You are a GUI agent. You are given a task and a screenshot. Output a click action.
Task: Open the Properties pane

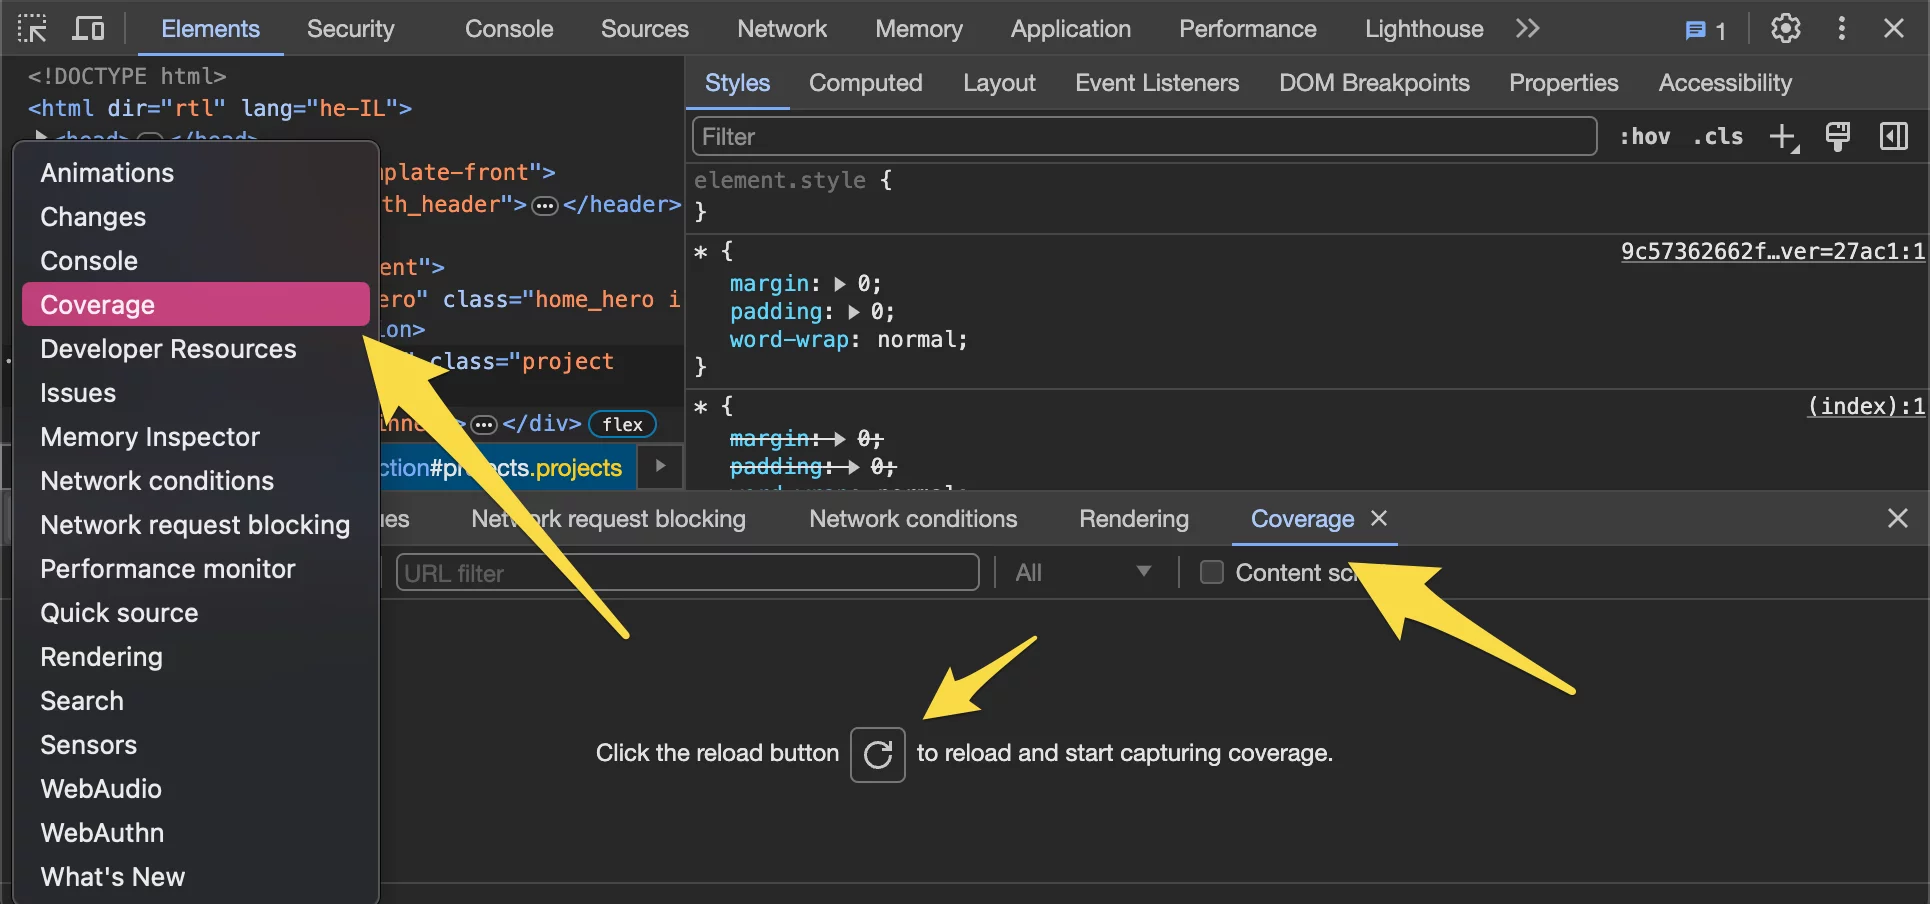(1564, 83)
